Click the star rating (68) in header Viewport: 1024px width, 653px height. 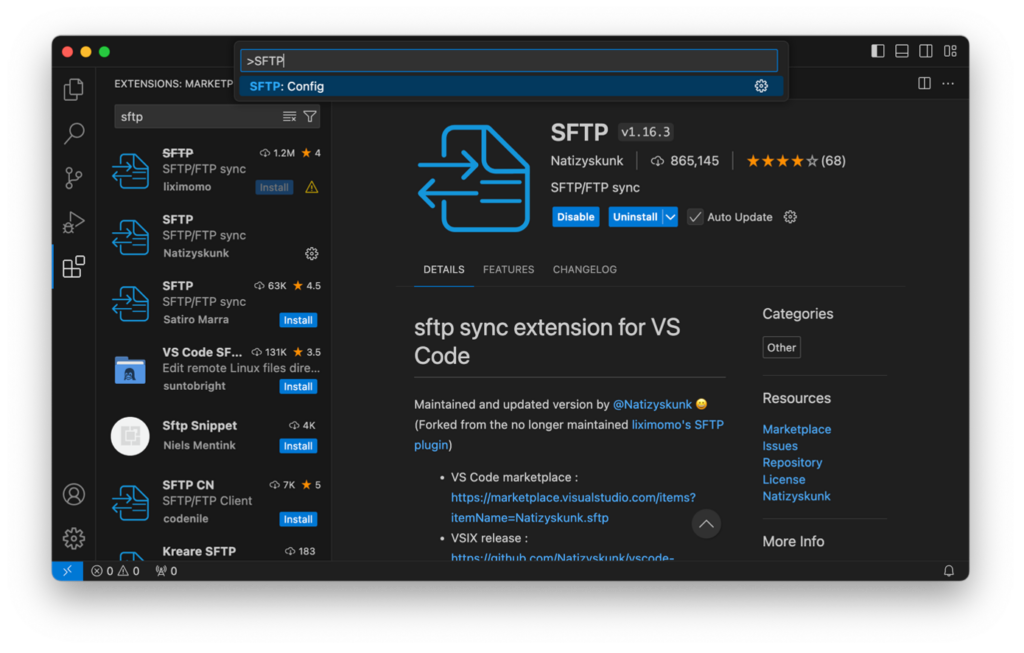tap(795, 161)
